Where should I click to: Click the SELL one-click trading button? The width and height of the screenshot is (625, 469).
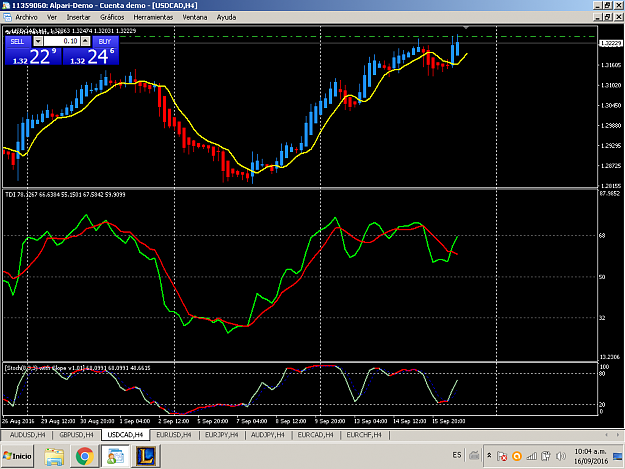(x=18, y=41)
